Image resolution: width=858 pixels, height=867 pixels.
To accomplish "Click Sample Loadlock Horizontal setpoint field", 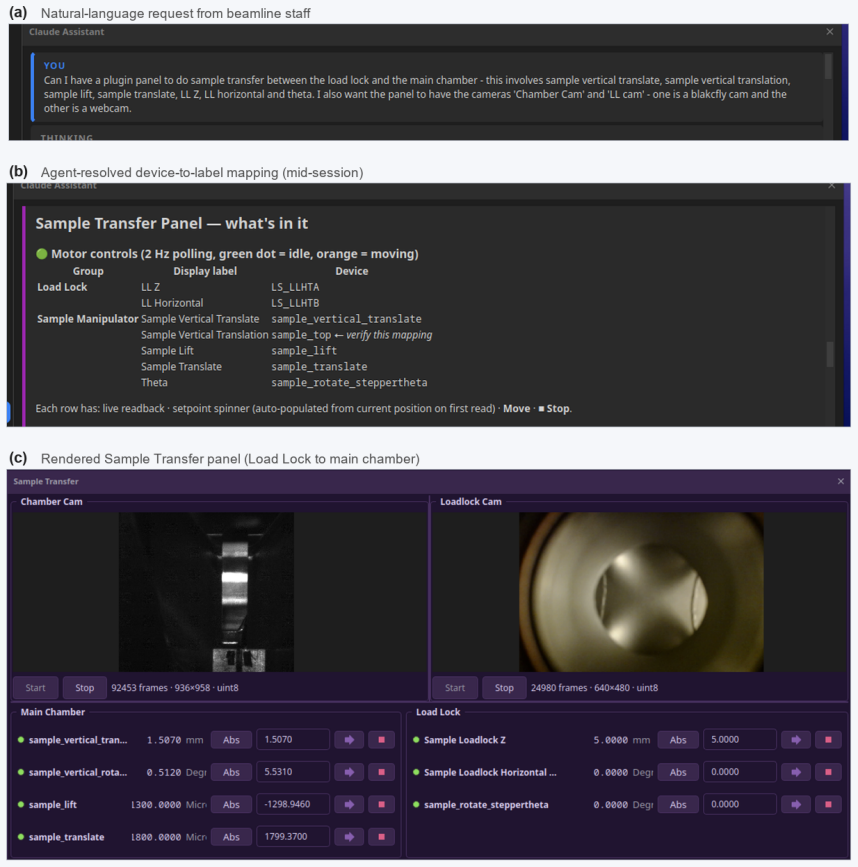I will click(x=740, y=772).
